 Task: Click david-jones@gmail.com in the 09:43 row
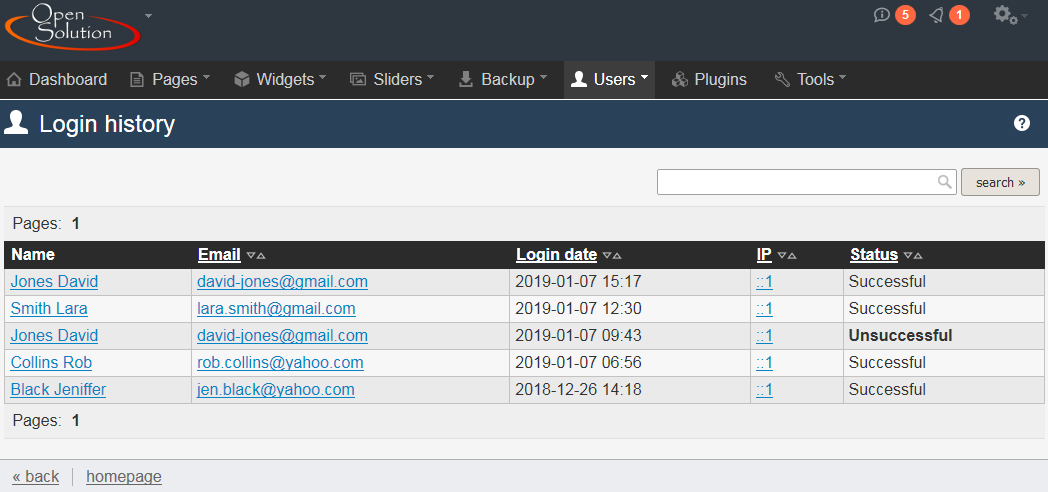pyautogui.click(x=282, y=336)
